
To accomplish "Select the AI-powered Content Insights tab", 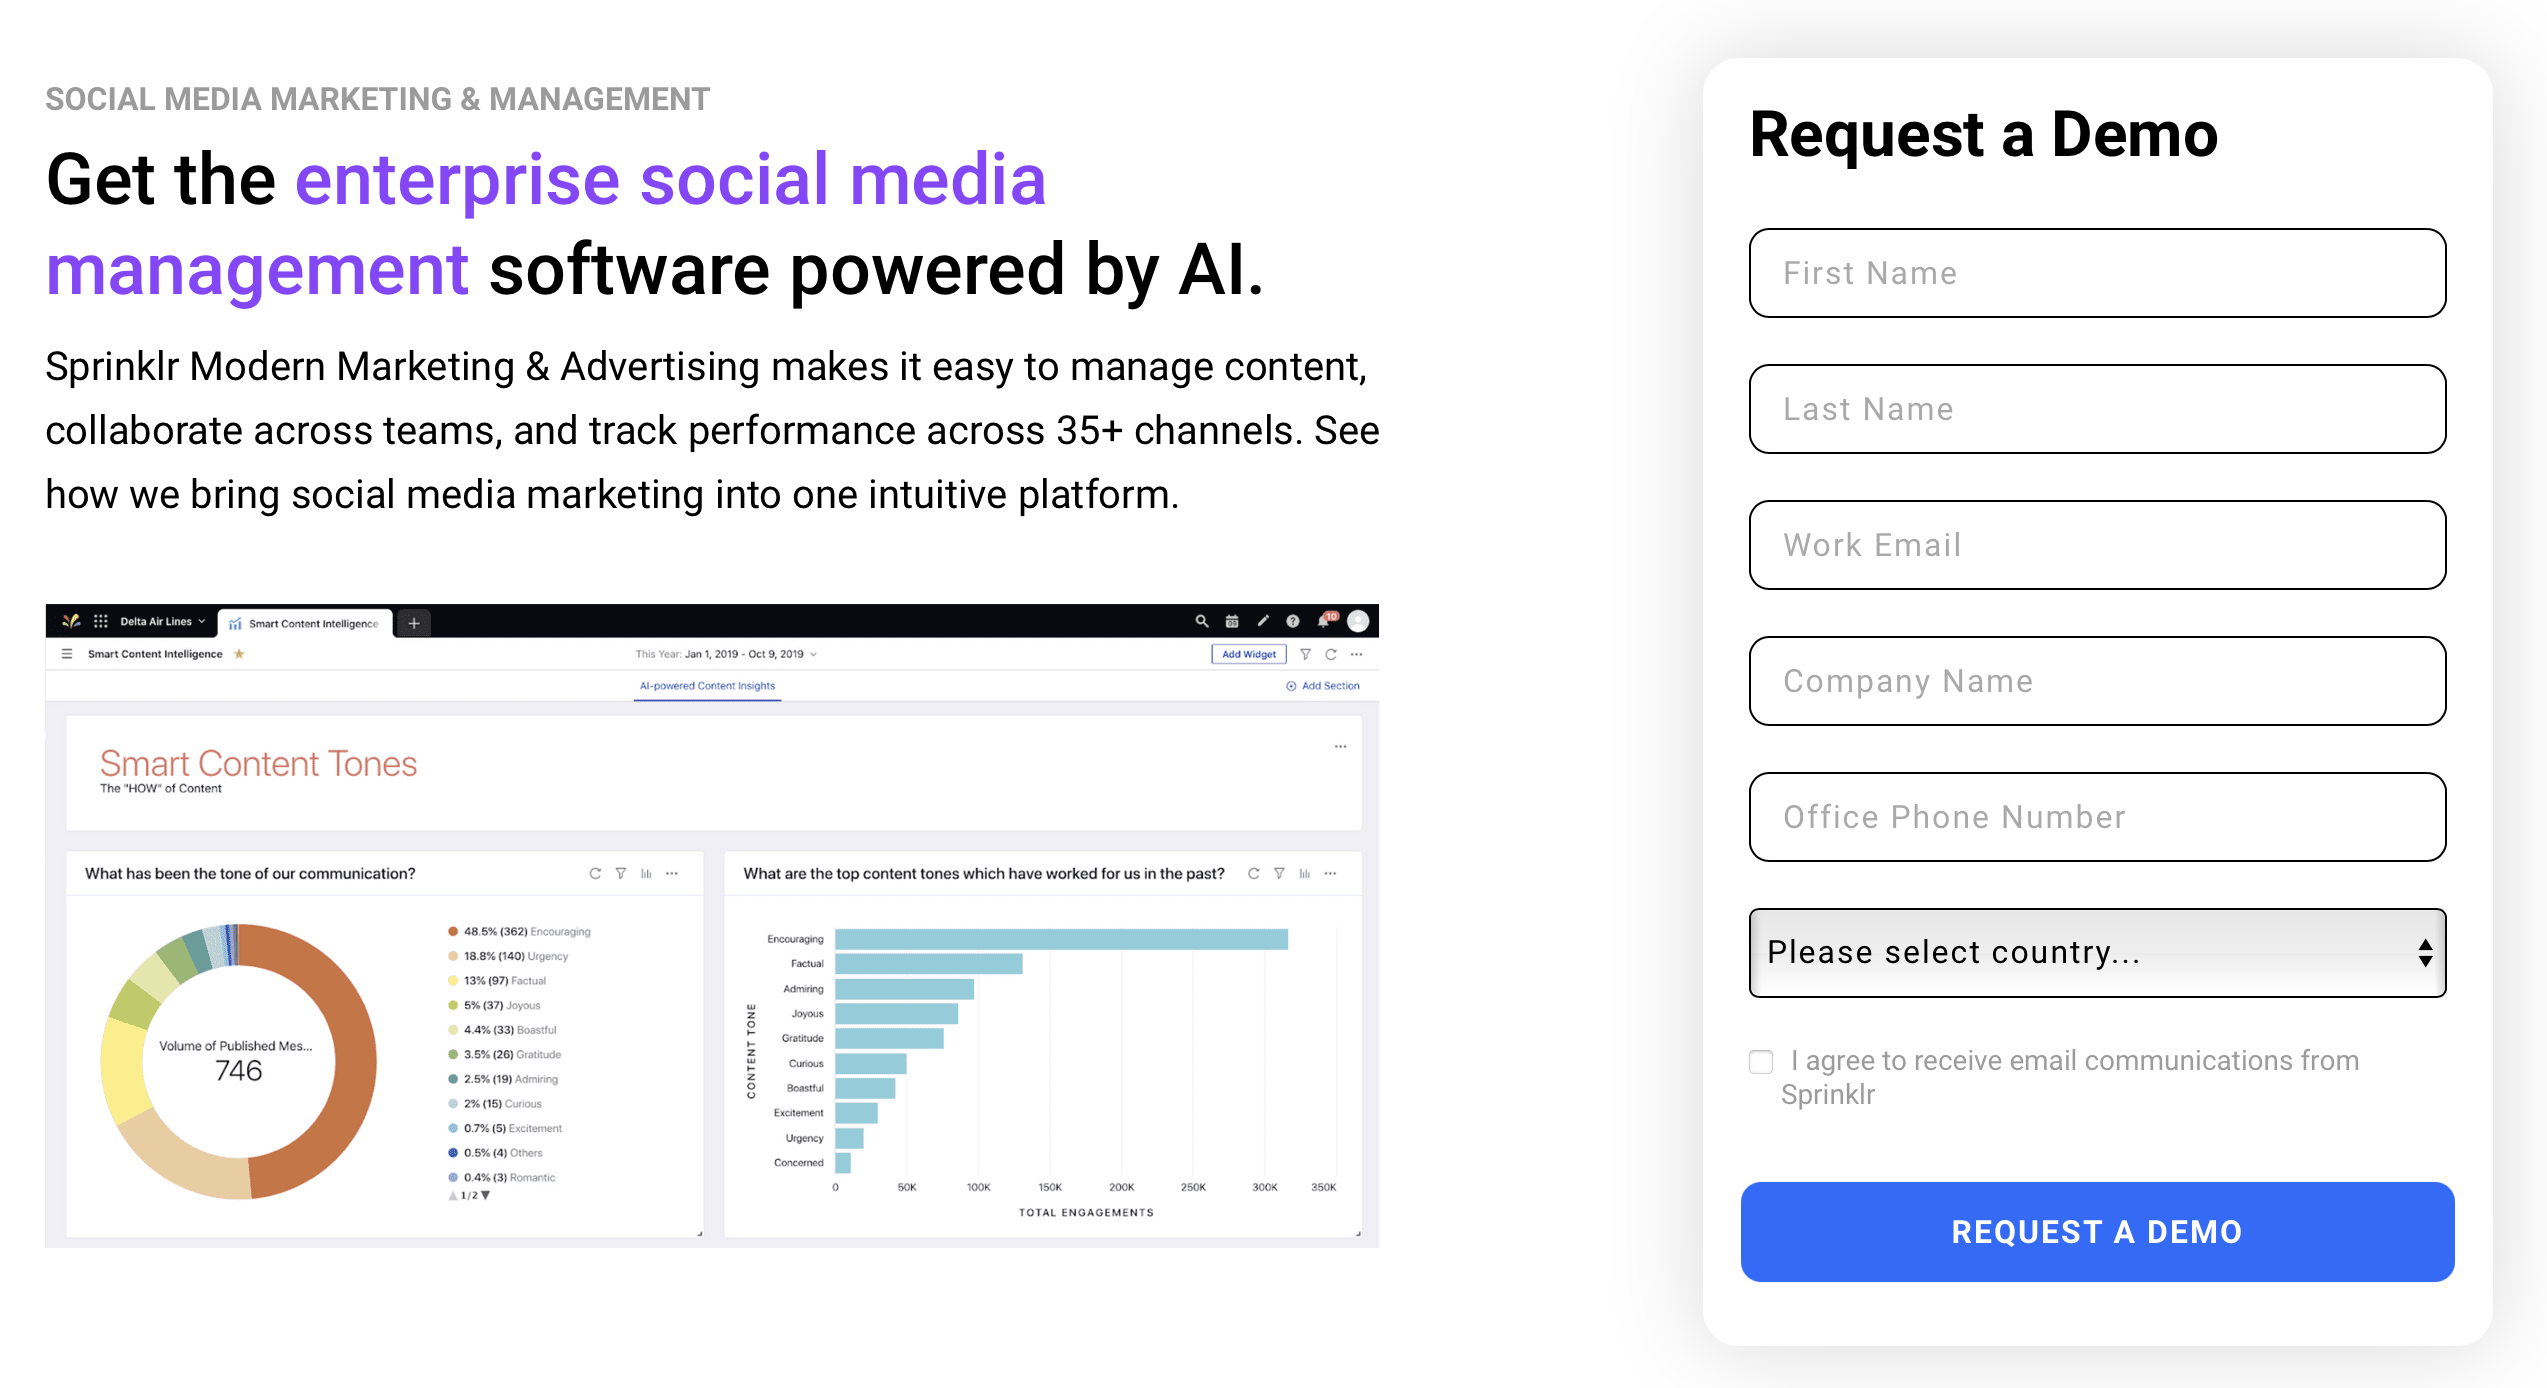I will point(707,686).
